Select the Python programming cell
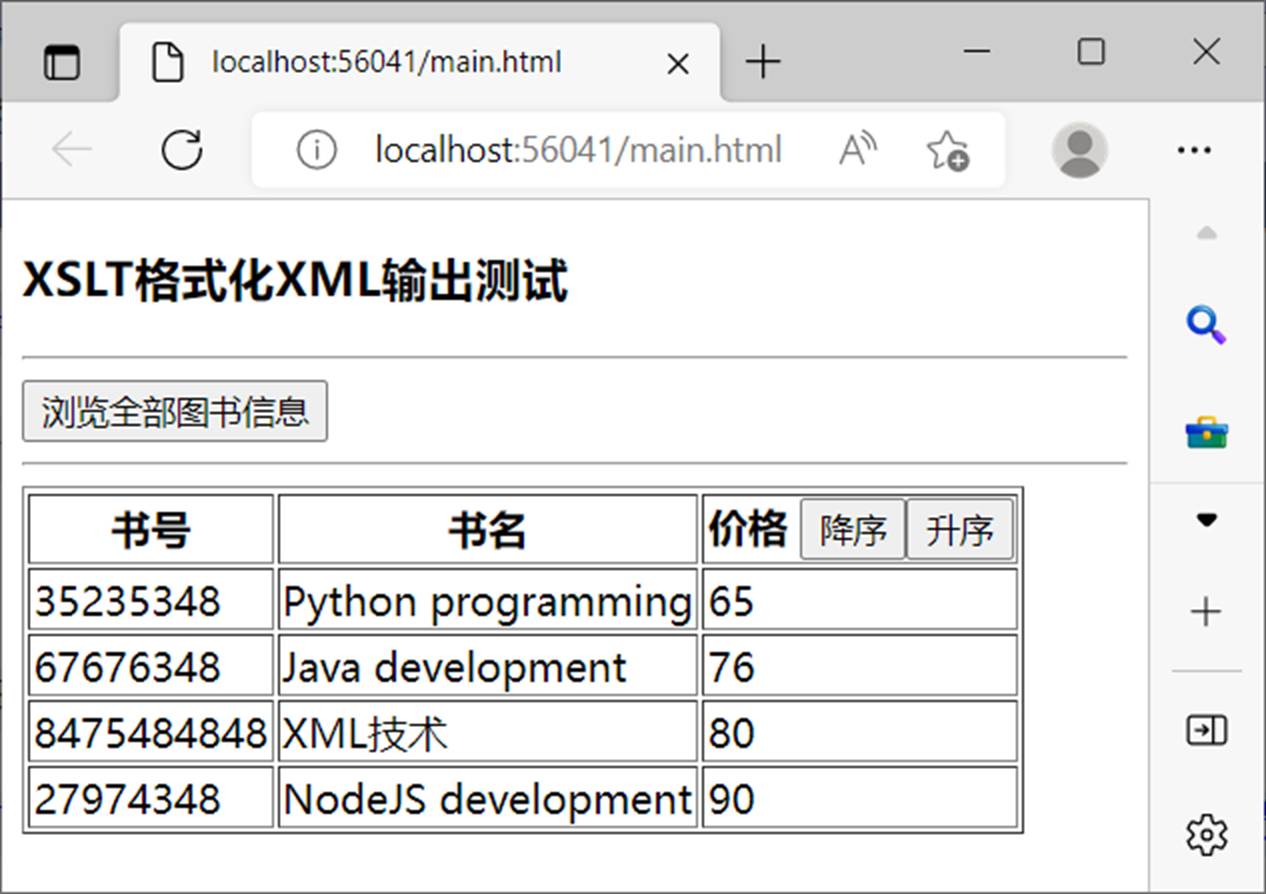Viewport: 1266px width, 894px height. tap(487, 601)
